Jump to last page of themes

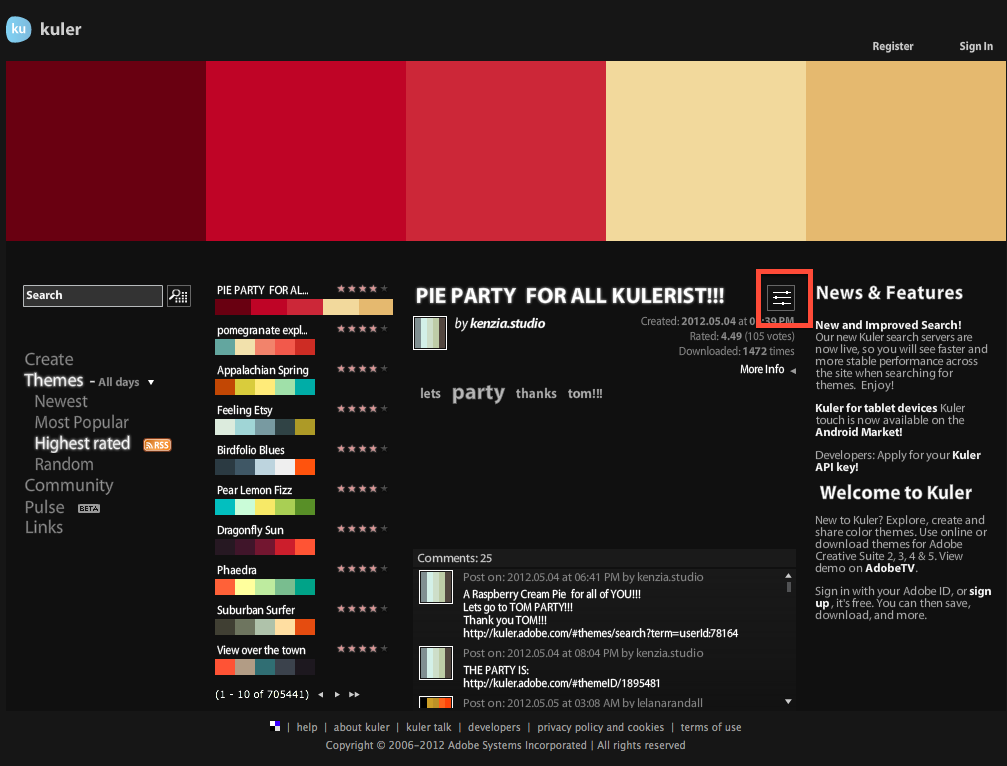[x=354, y=694]
